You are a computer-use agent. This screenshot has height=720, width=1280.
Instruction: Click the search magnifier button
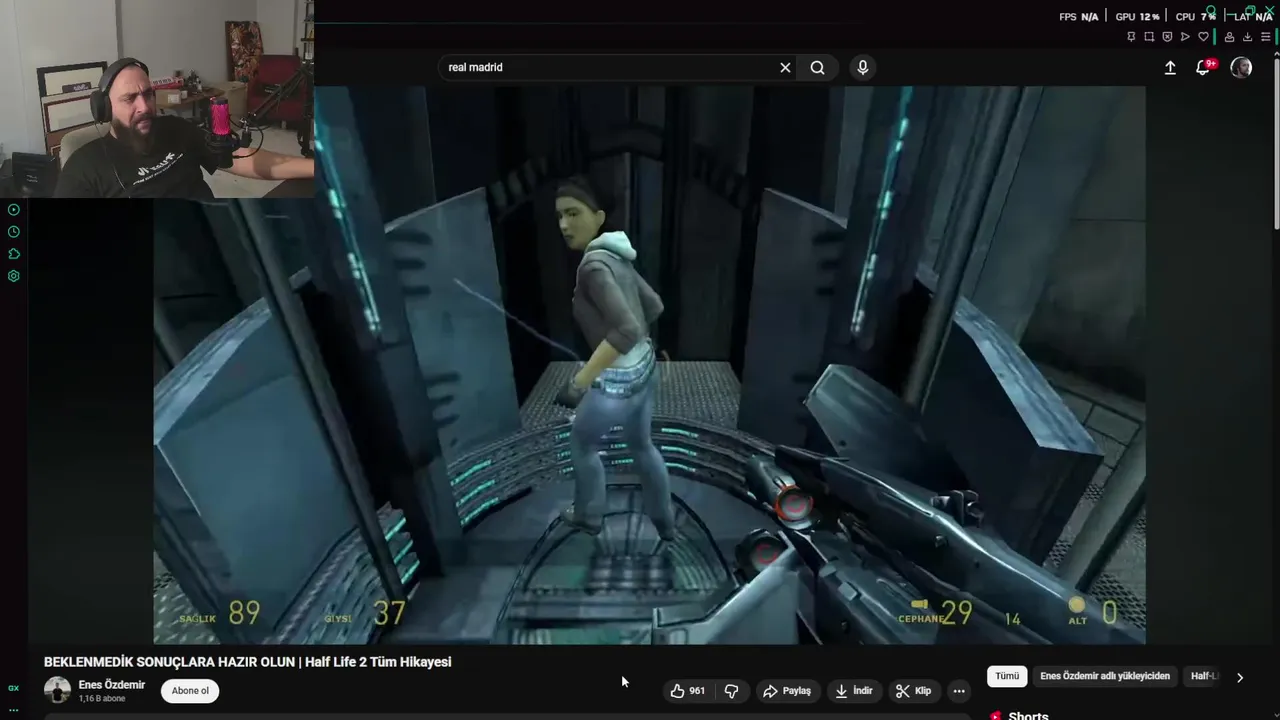click(817, 67)
